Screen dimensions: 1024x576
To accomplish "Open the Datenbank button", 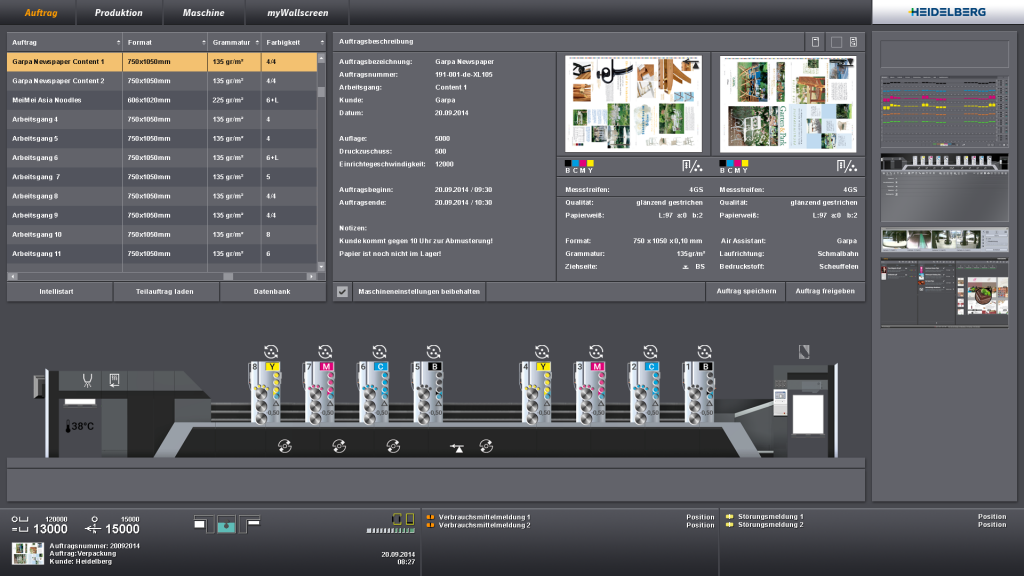I will click(273, 292).
